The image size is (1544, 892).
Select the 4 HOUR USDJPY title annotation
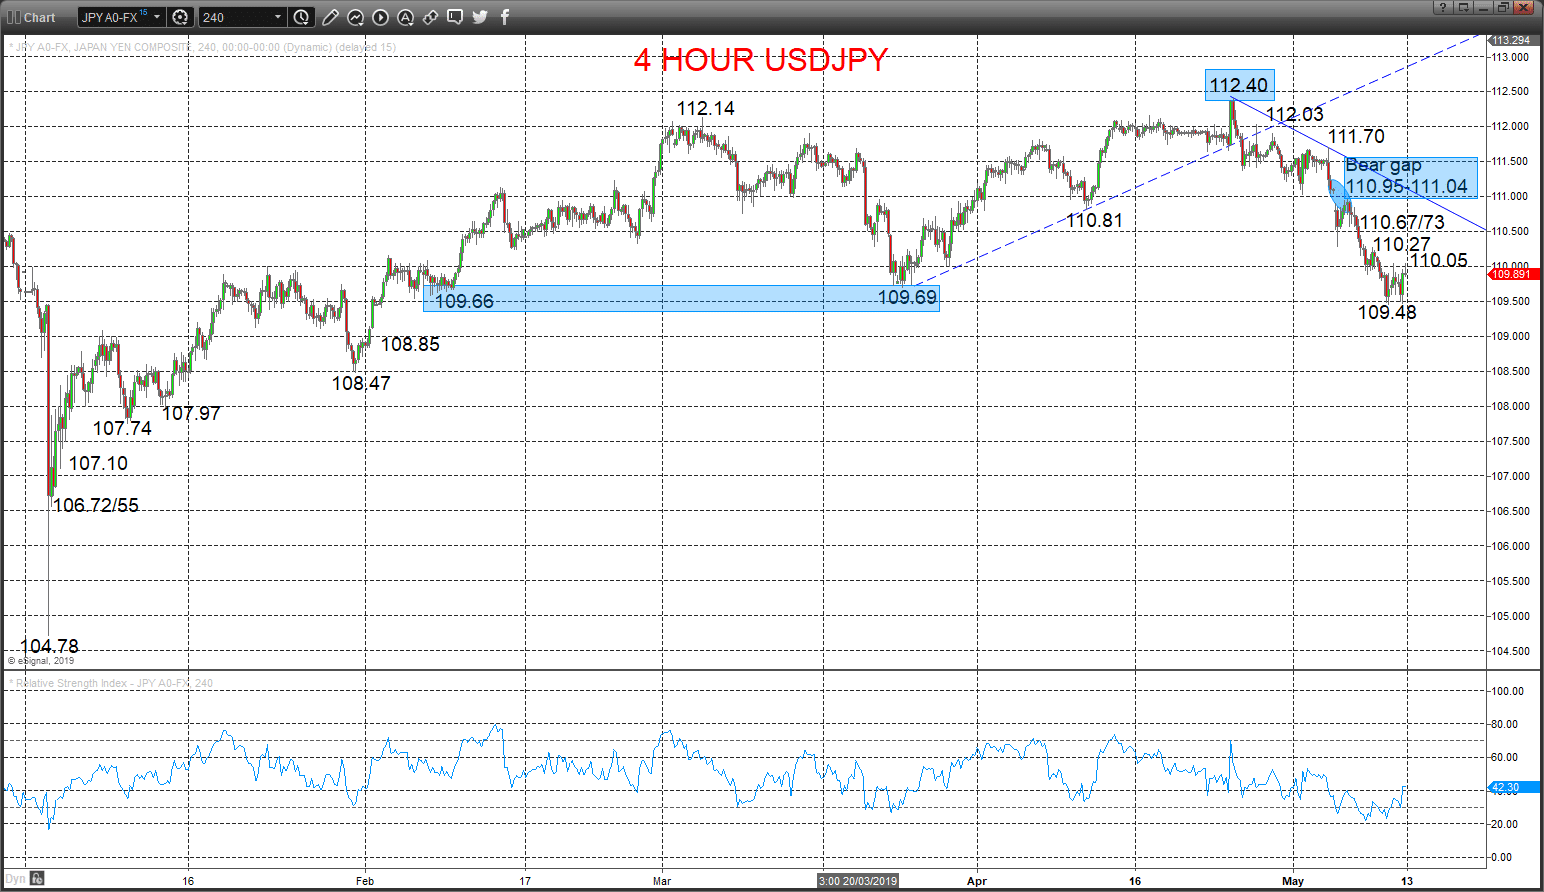click(761, 60)
